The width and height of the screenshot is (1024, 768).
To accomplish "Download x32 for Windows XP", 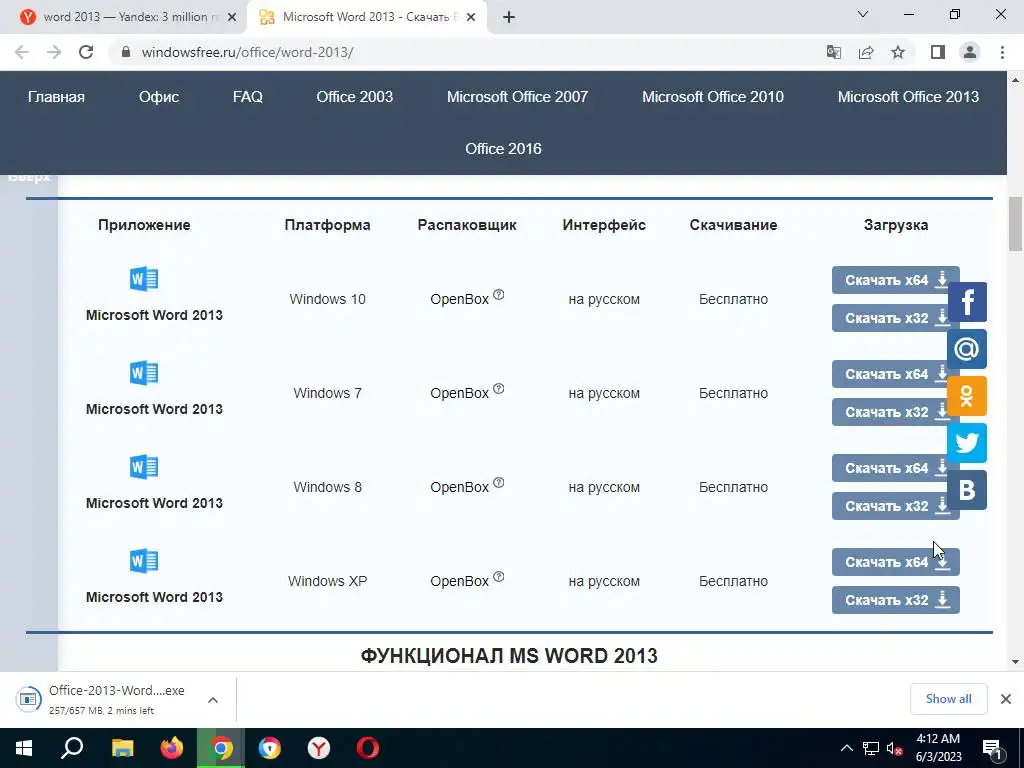I will click(895, 600).
